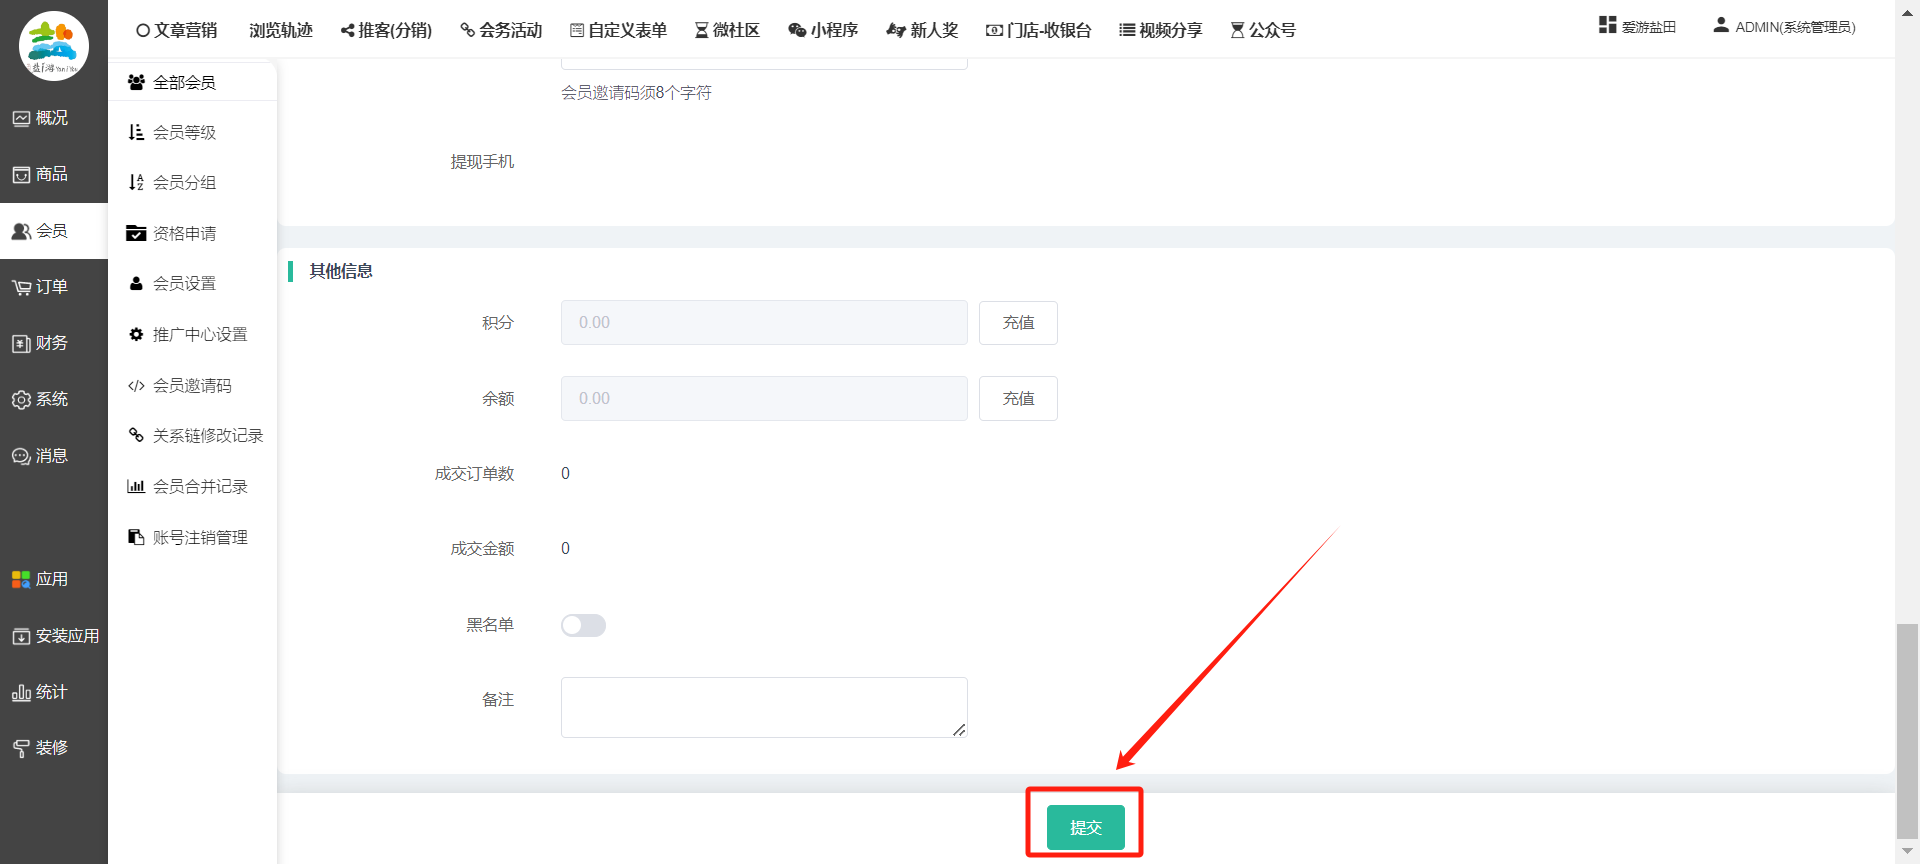The image size is (1920, 864).
Task: Open 会员邀请码 in member submenu
Action: click(x=191, y=386)
